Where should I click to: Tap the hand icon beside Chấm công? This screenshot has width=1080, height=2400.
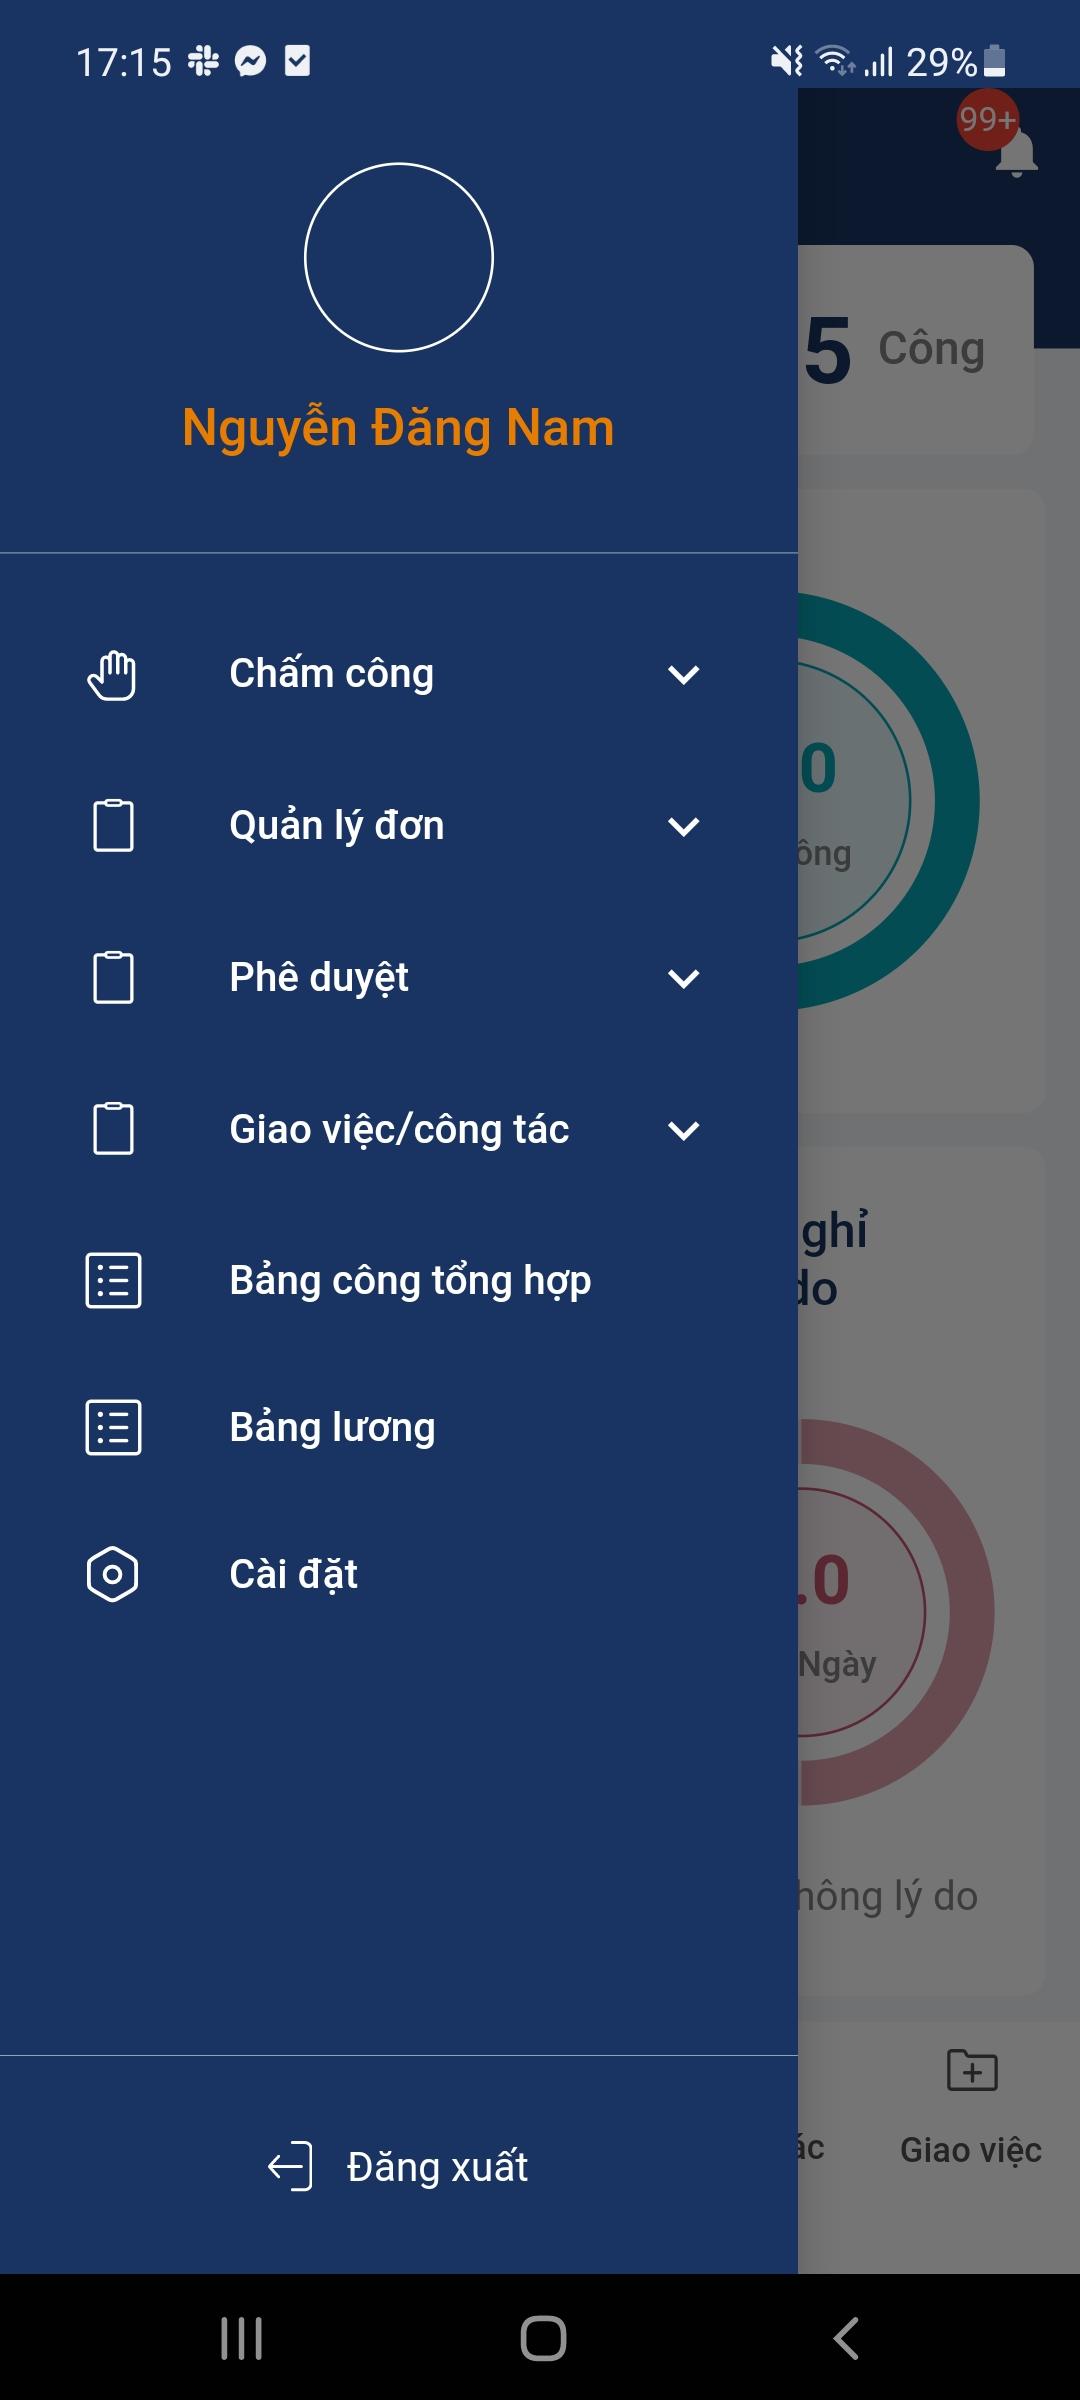pos(112,675)
